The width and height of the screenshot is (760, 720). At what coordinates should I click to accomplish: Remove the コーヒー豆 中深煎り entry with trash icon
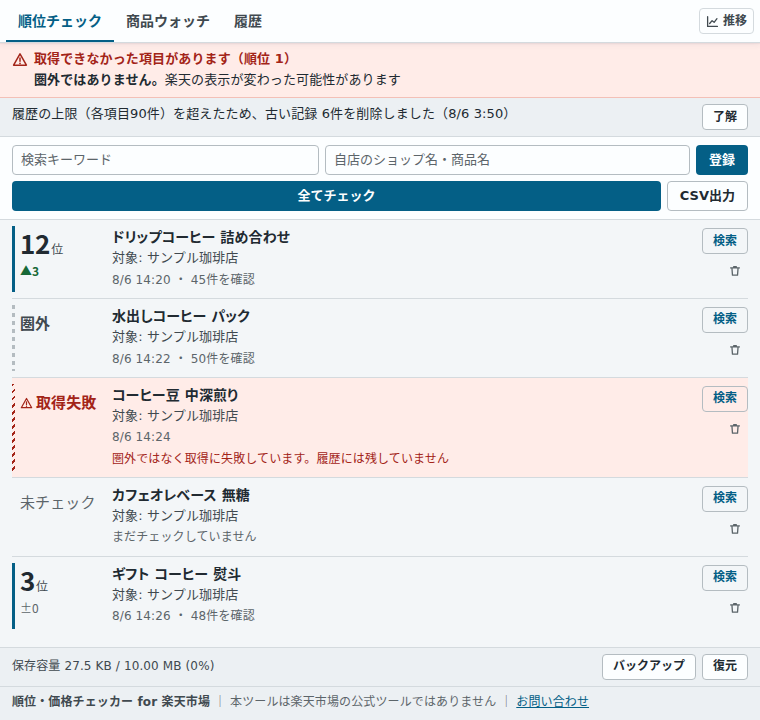click(735, 429)
